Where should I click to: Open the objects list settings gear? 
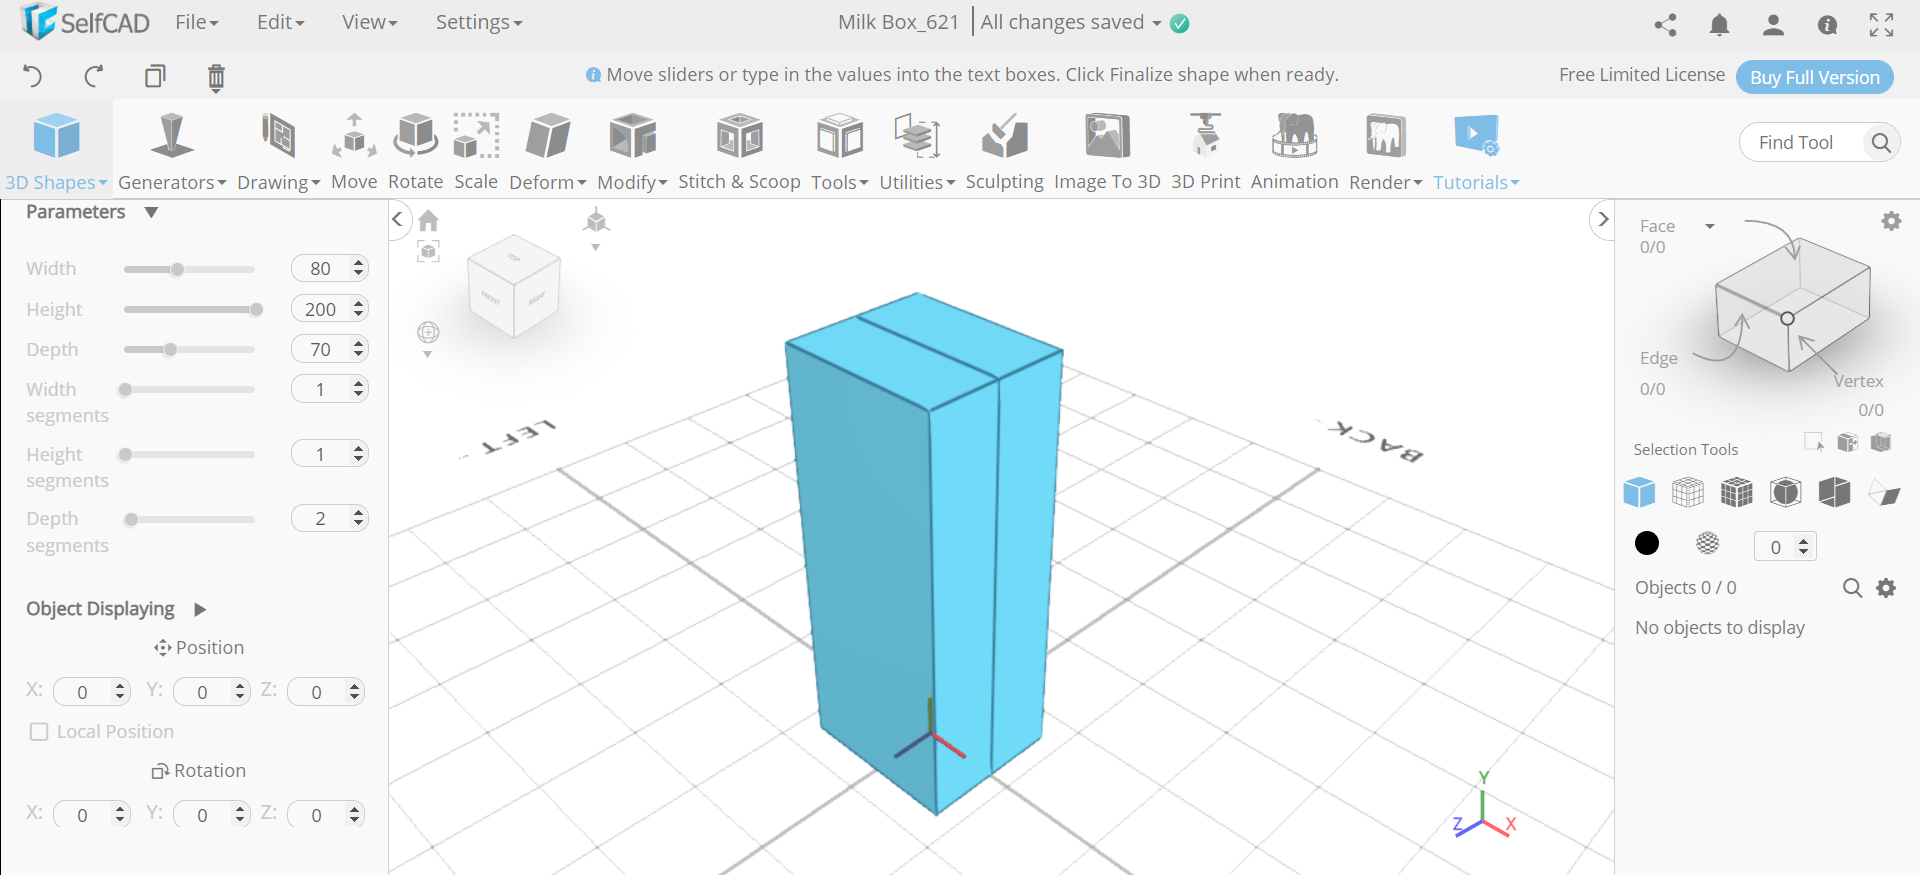[x=1886, y=588]
